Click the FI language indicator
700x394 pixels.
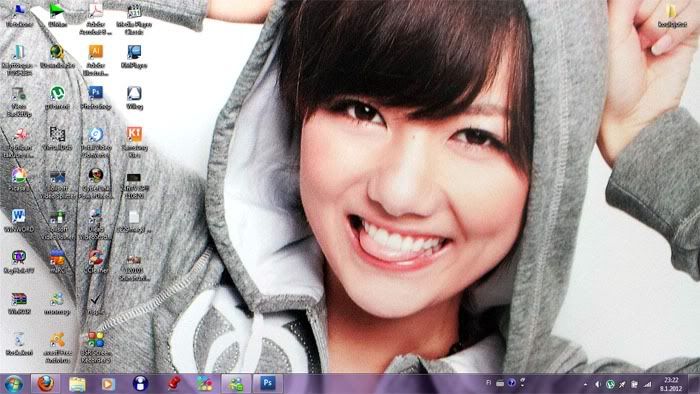click(488, 383)
